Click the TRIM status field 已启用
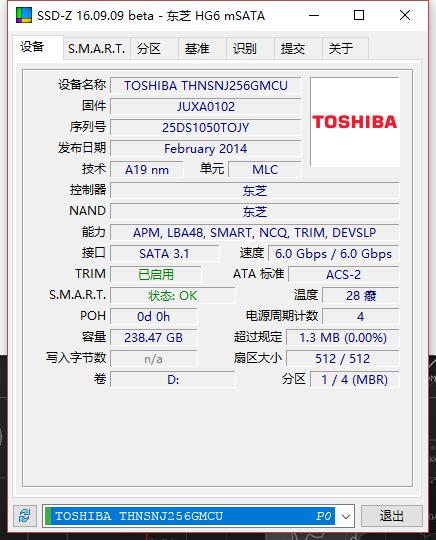Viewport: 436px width, 540px height. tap(156, 274)
